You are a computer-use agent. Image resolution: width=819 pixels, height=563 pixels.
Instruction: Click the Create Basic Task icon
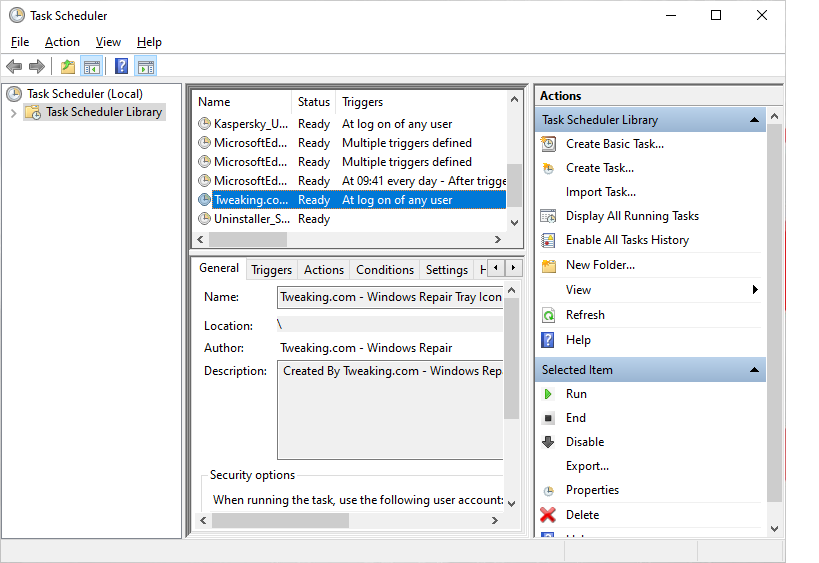tap(548, 144)
